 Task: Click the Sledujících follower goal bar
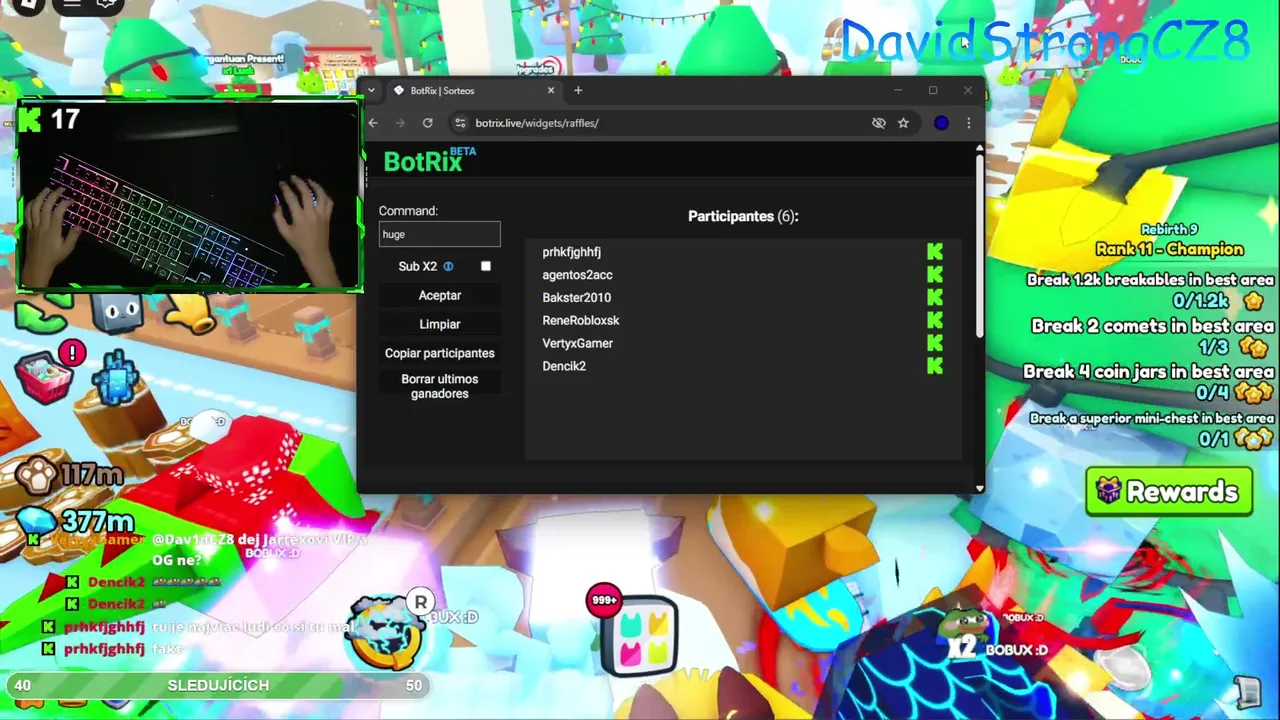point(218,685)
